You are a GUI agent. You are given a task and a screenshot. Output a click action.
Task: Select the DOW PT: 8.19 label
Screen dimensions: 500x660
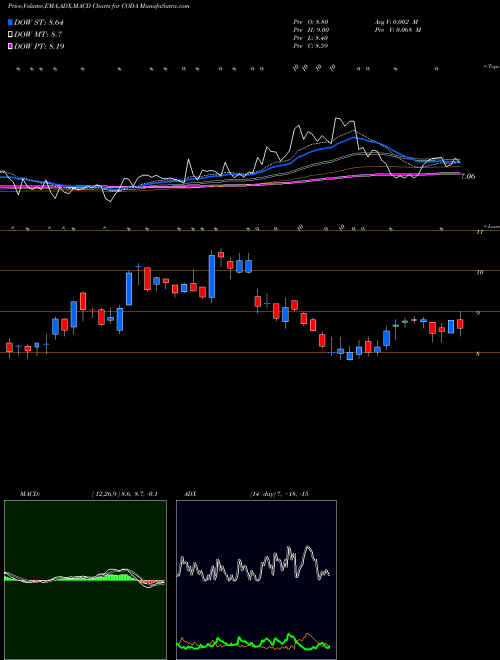[x=39, y=46]
